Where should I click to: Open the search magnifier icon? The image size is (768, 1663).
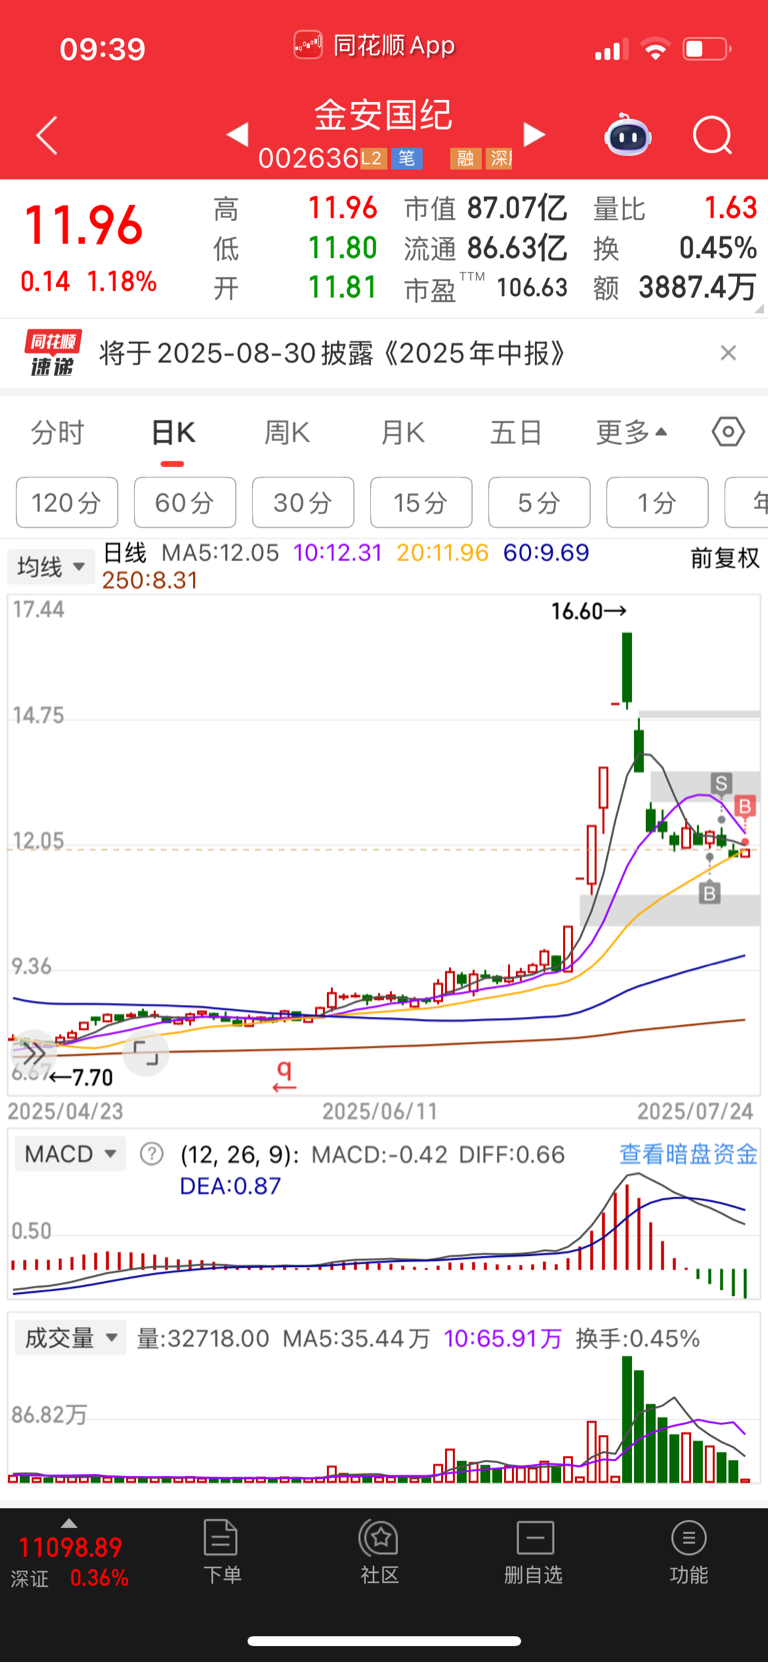click(x=713, y=135)
